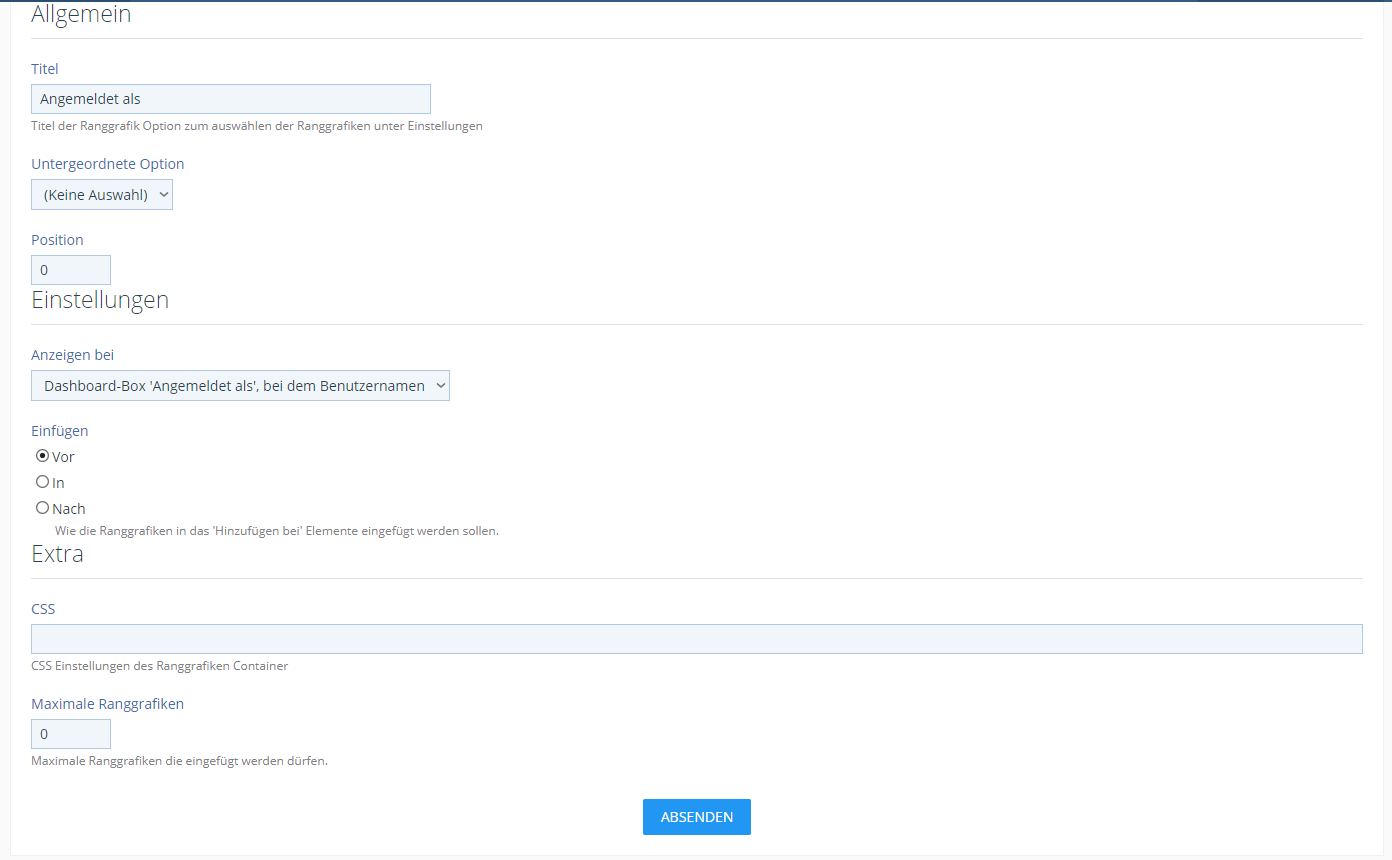Click the Position label text

tap(57, 240)
